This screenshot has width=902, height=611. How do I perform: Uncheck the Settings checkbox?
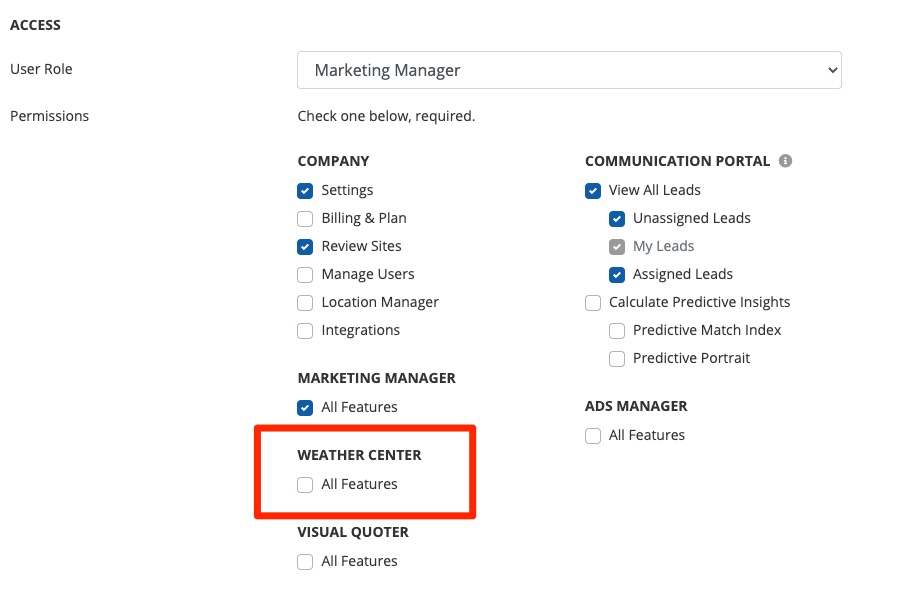[305, 190]
